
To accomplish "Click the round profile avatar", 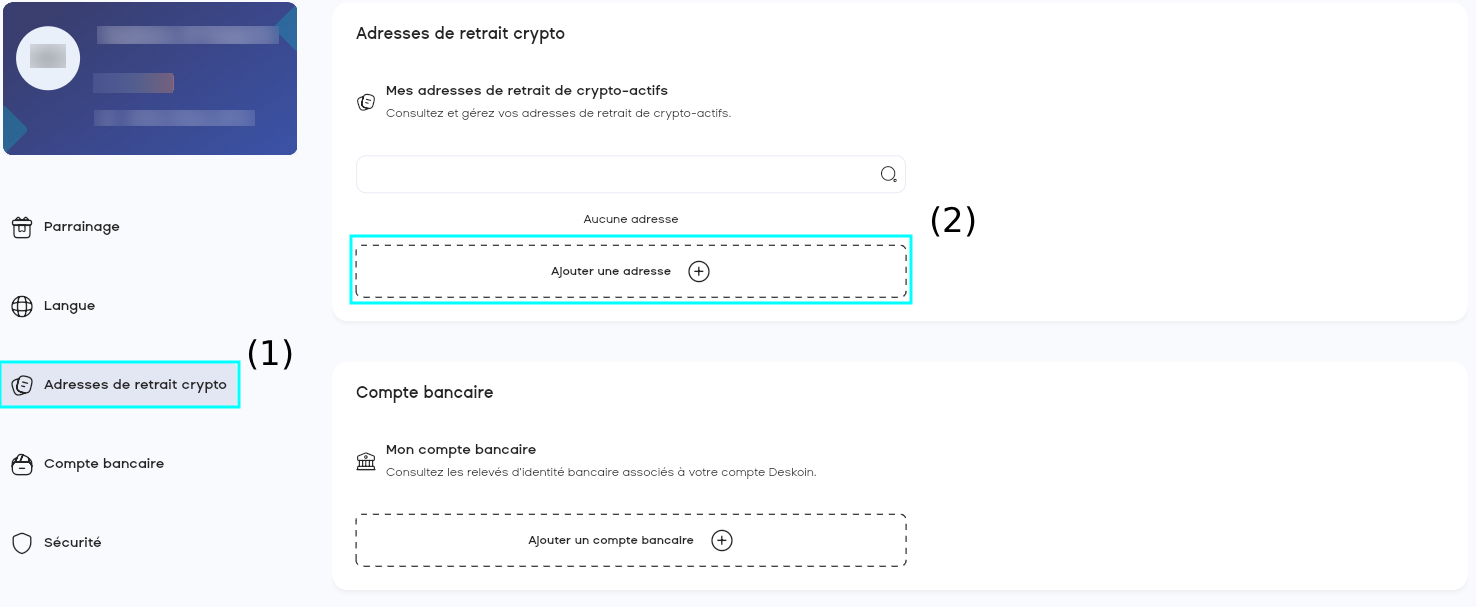I will pos(48,58).
